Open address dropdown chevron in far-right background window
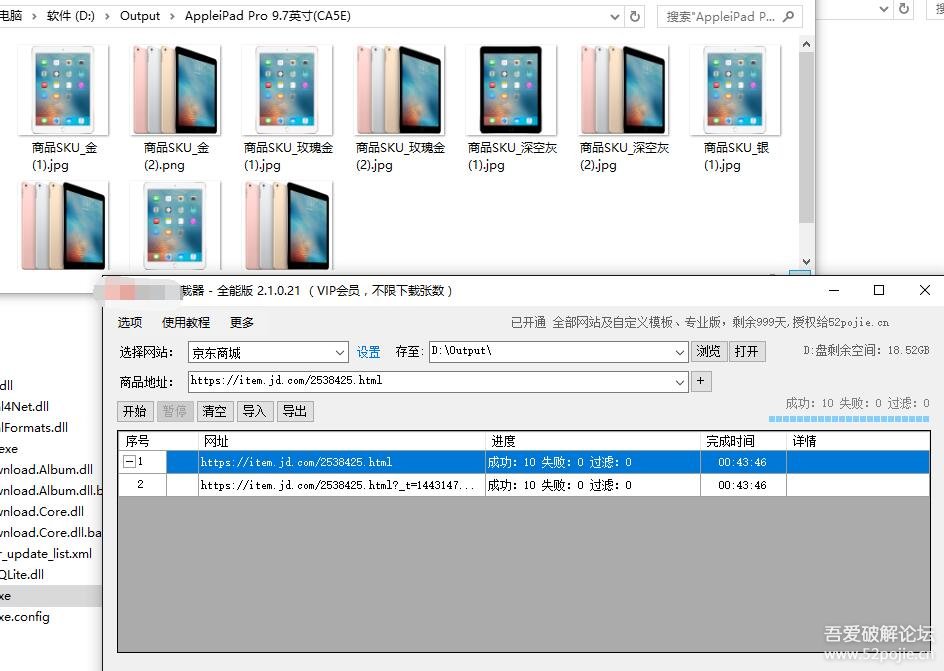This screenshot has width=944, height=671. (884, 9)
